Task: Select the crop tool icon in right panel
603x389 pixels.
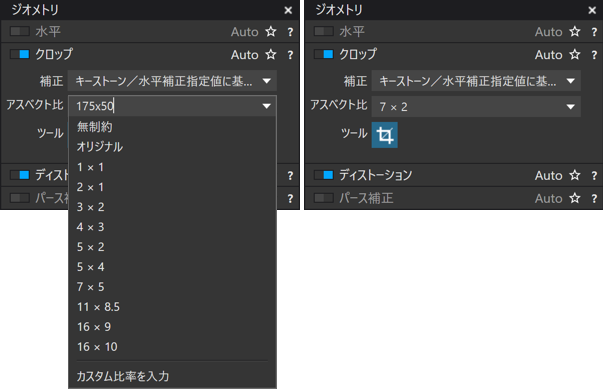Action: tap(385, 135)
